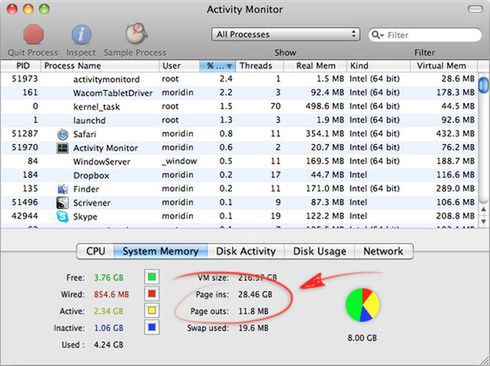Click the blue Inactive memory color swatch

click(152, 327)
